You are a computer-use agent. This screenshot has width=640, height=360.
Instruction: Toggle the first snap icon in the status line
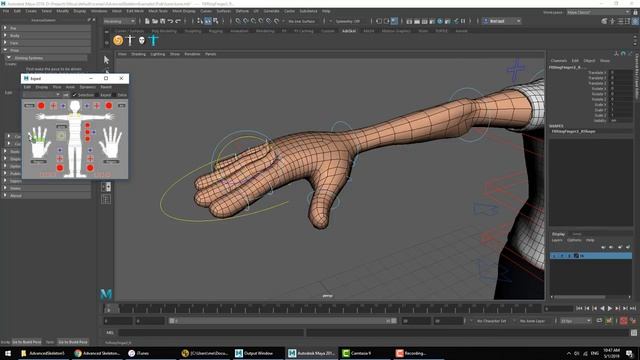[x=238, y=21]
